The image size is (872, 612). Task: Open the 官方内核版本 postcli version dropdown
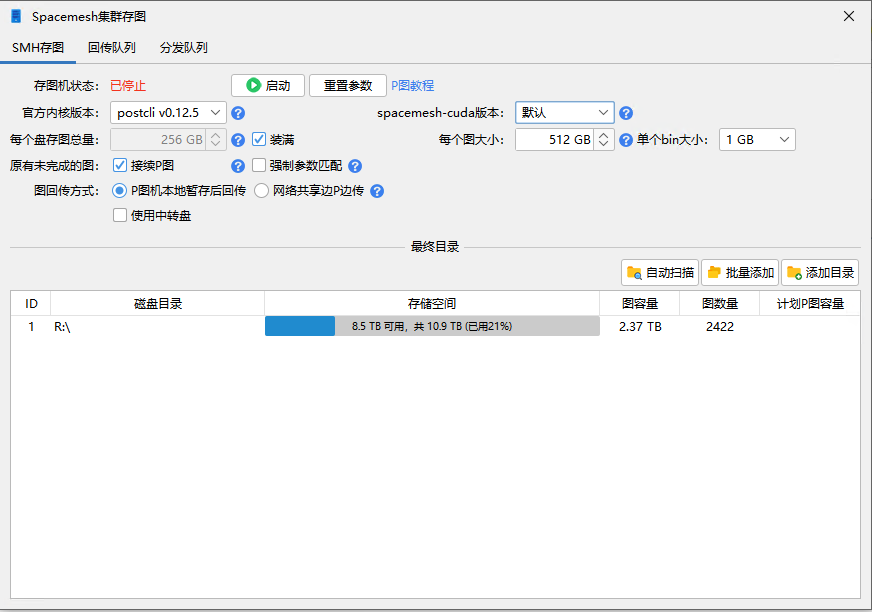pos(168,113)
